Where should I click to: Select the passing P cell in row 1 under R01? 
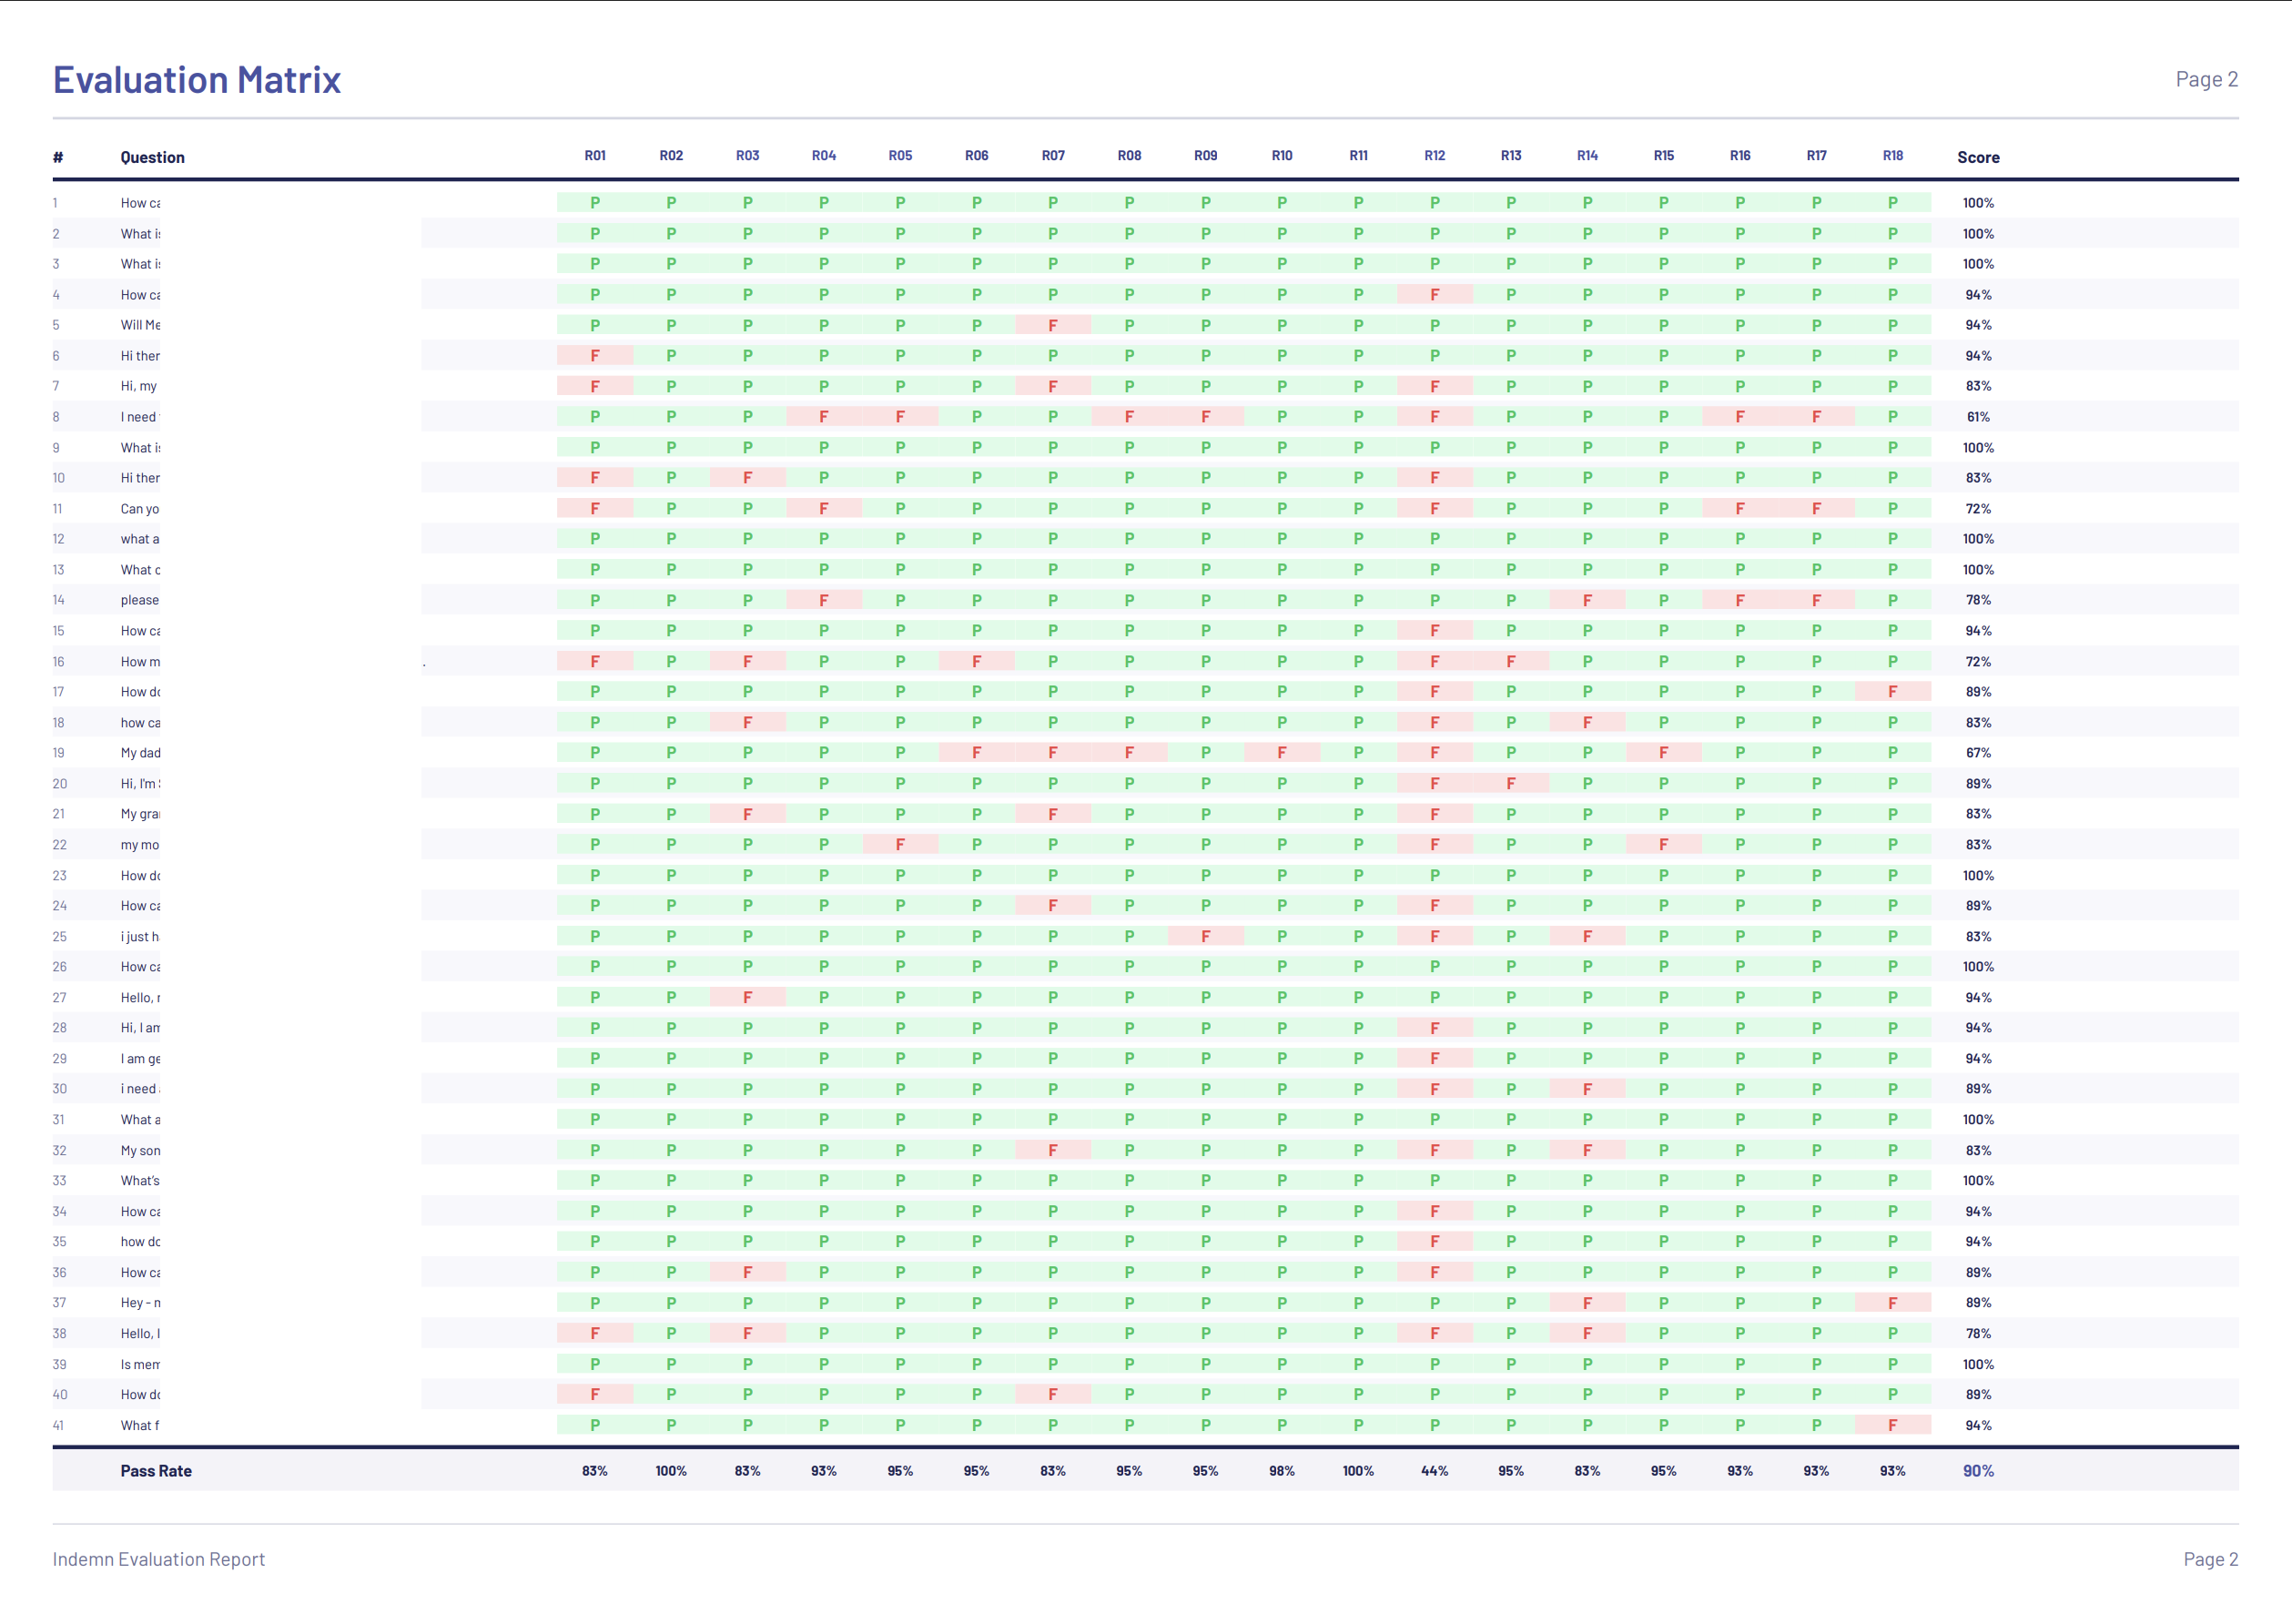(x=595, y=202)
